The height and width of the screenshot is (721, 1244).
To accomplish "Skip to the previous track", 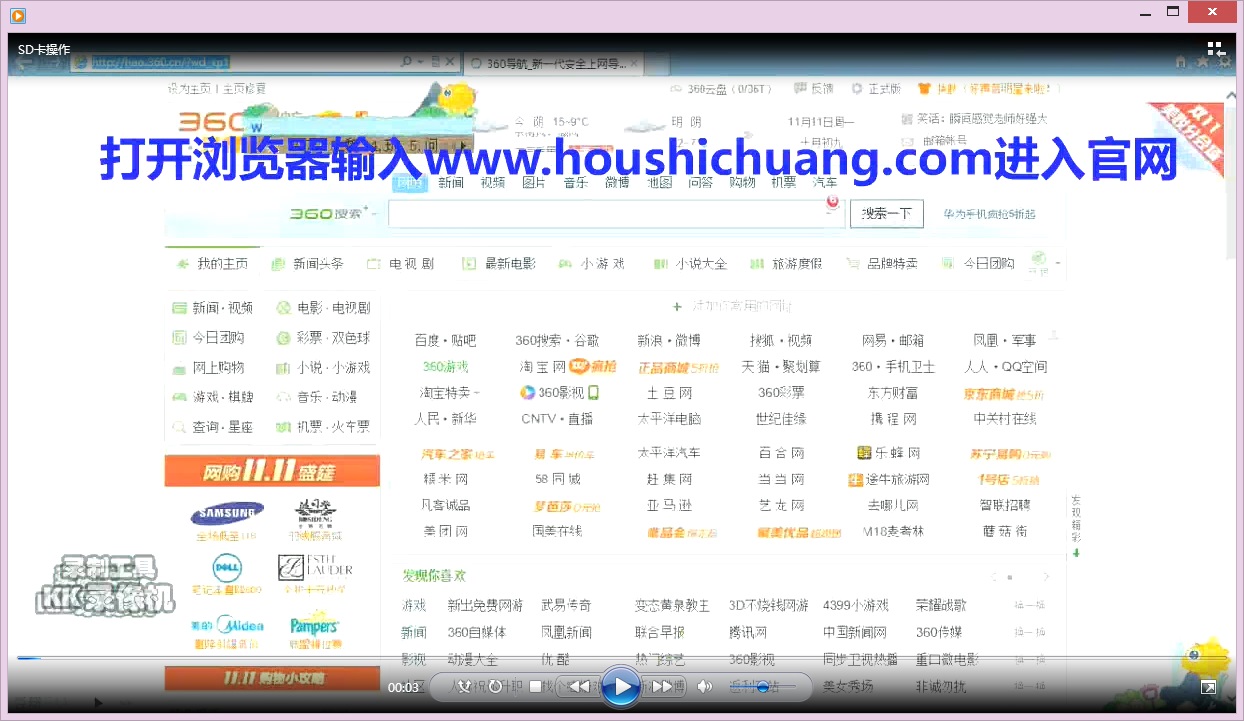I will point(579,686).
